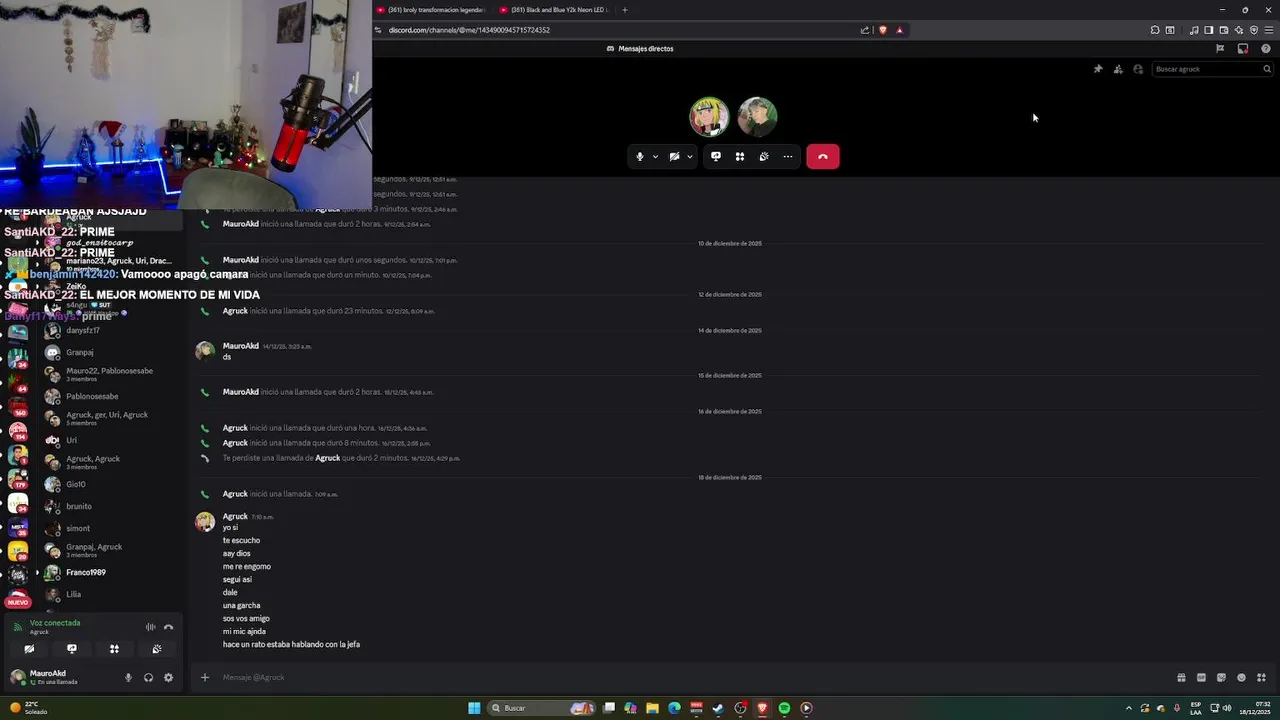Open sticker picker
1280x720 pixels.
pos(1221,677)
